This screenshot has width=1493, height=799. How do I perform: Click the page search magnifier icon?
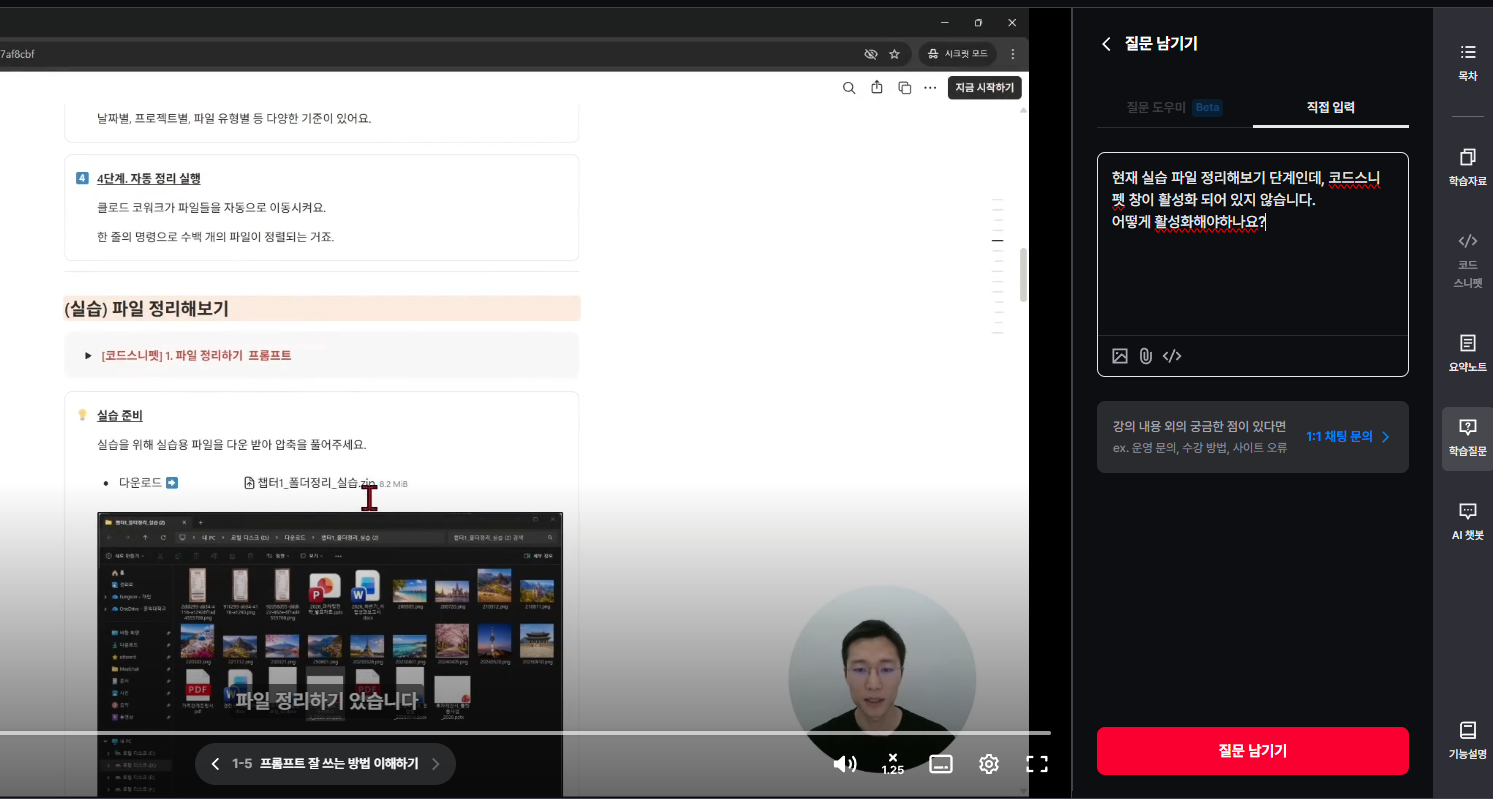849,88
